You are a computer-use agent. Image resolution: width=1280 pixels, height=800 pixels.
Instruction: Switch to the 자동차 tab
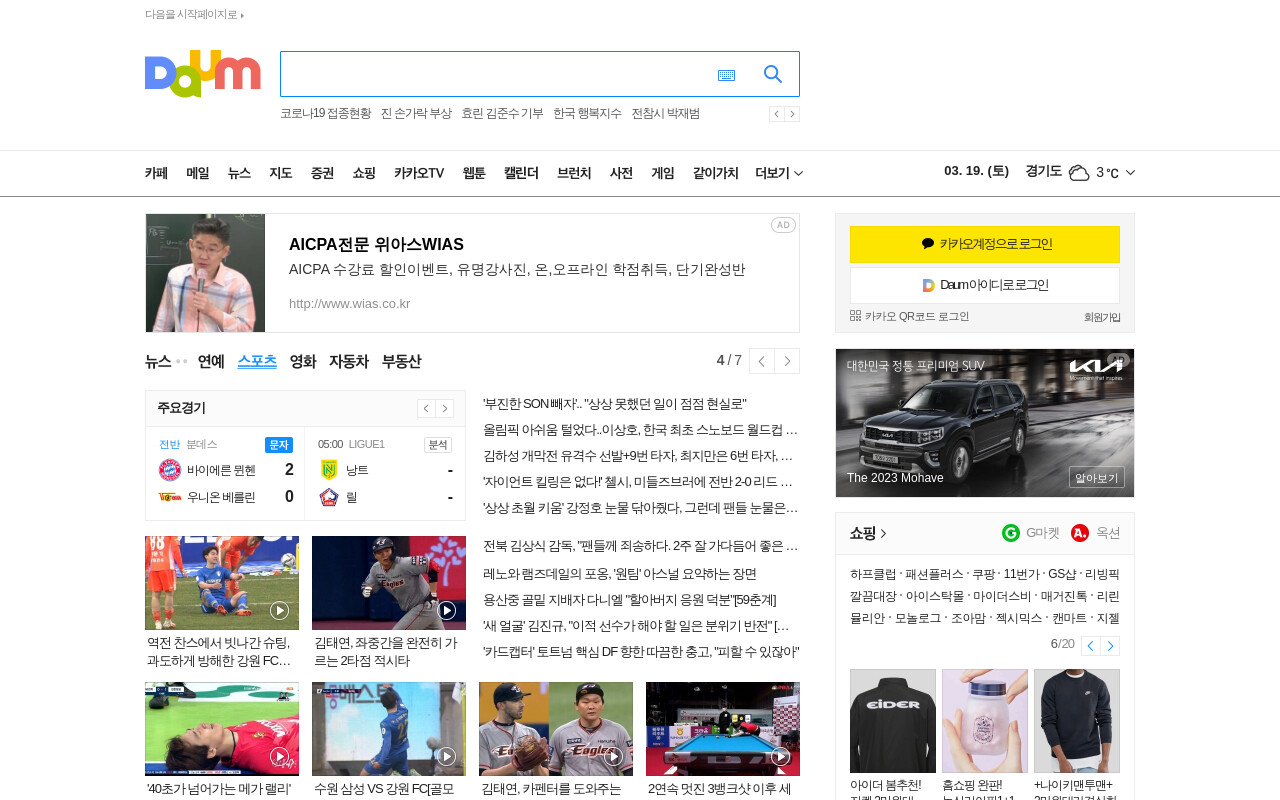(x=349, y=361)
